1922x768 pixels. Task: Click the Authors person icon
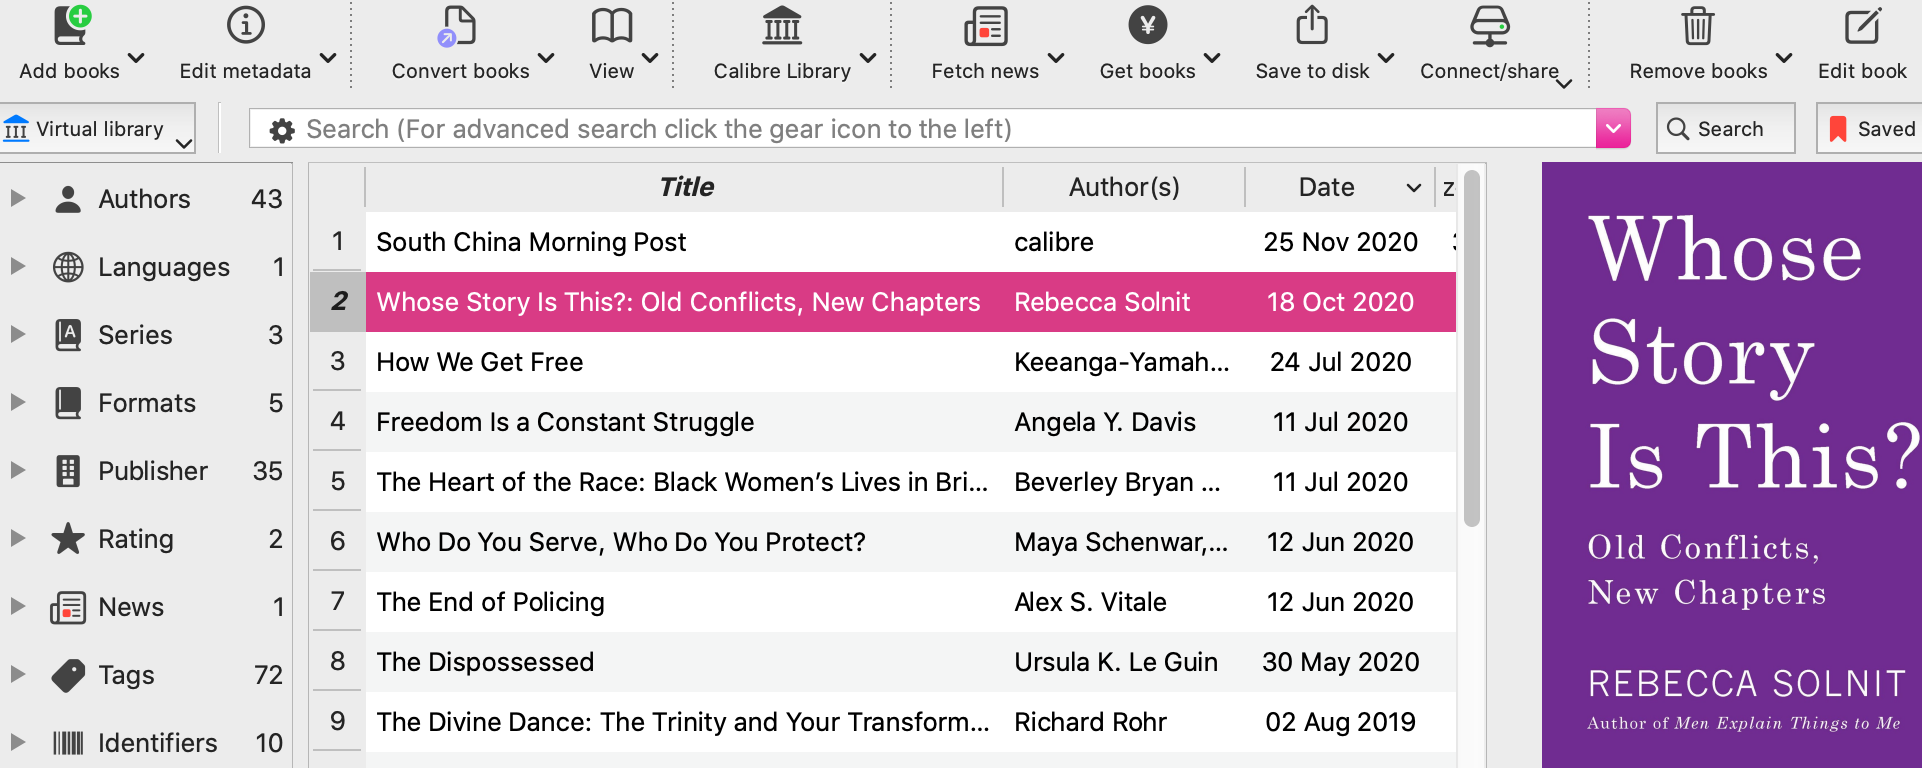(x=68, y=199)
